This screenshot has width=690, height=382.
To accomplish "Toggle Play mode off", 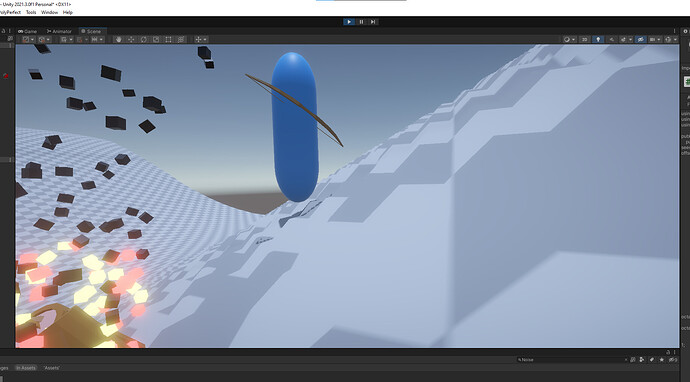I will coord(349,22).
